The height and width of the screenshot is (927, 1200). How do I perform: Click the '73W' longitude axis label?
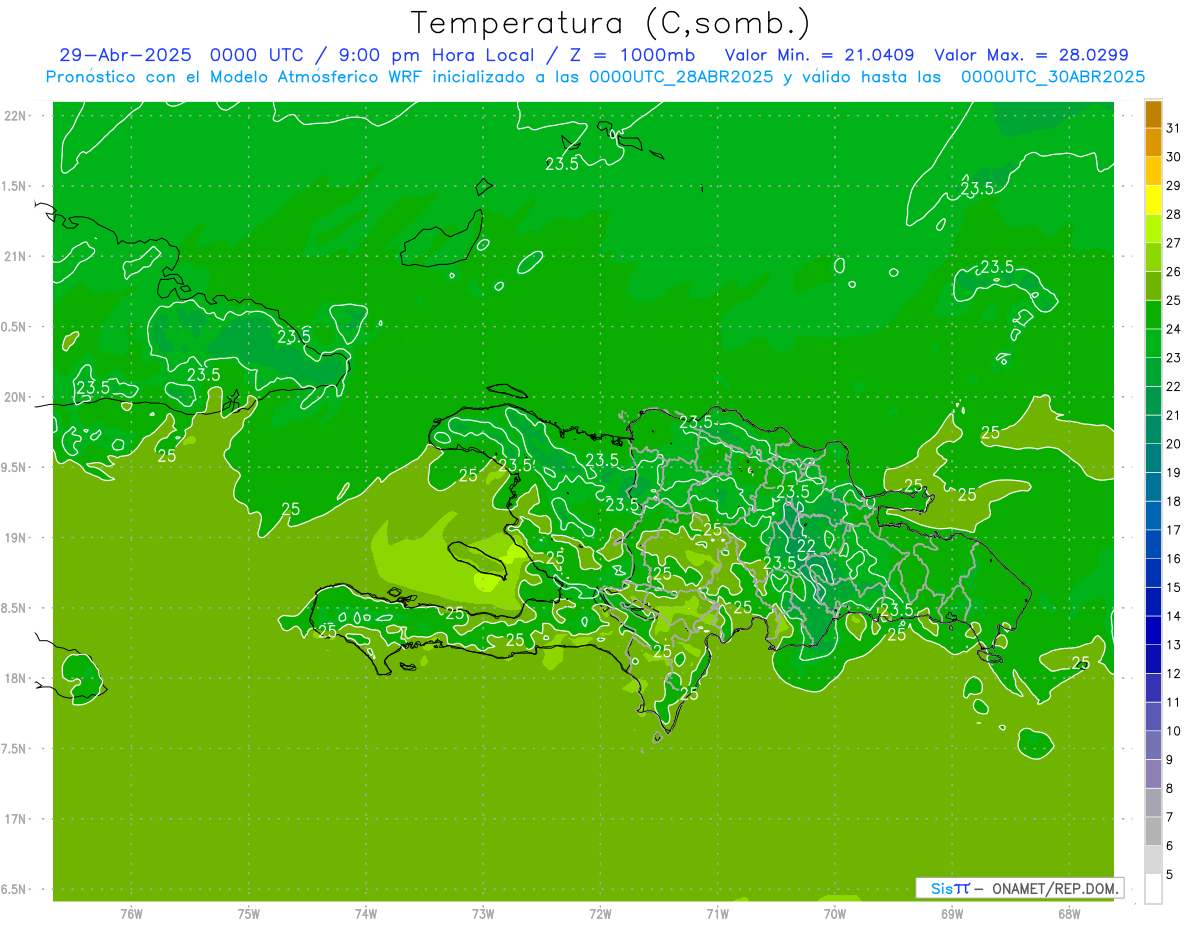coord(483,914)
